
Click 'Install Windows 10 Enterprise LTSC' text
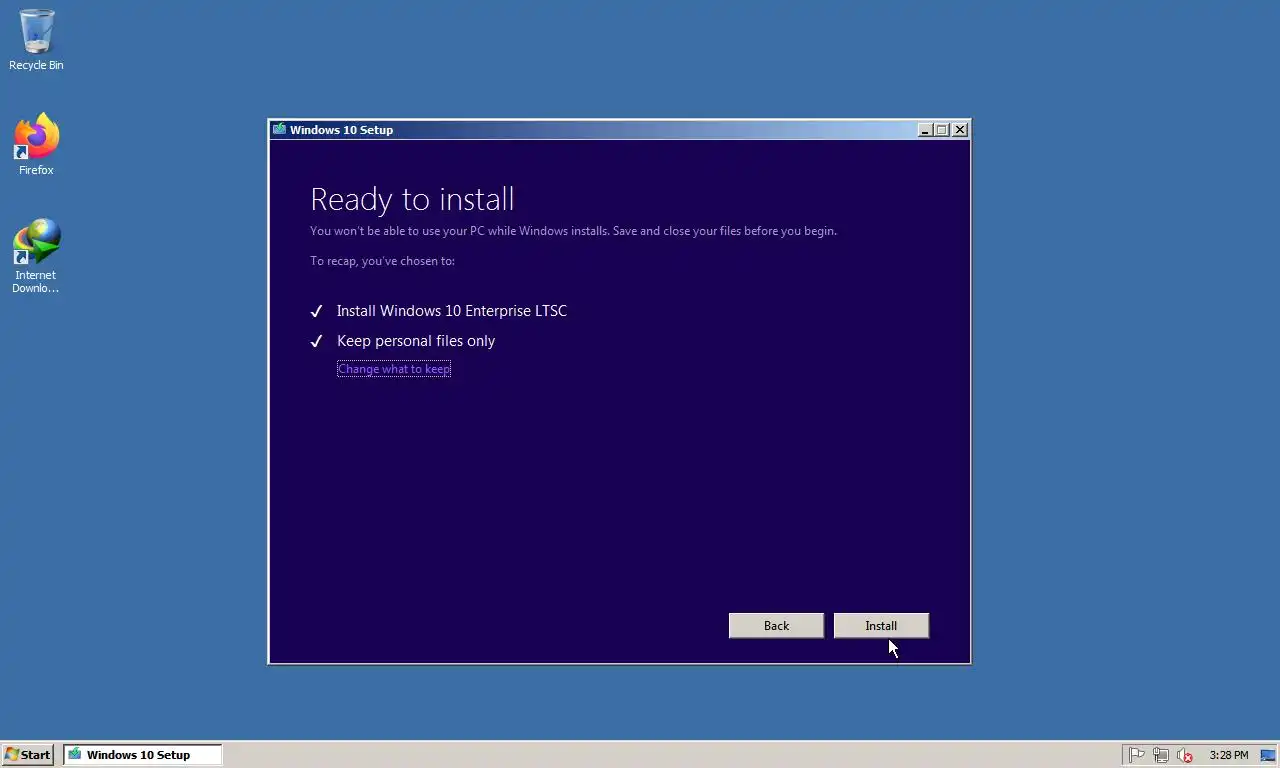coord(452,311)
